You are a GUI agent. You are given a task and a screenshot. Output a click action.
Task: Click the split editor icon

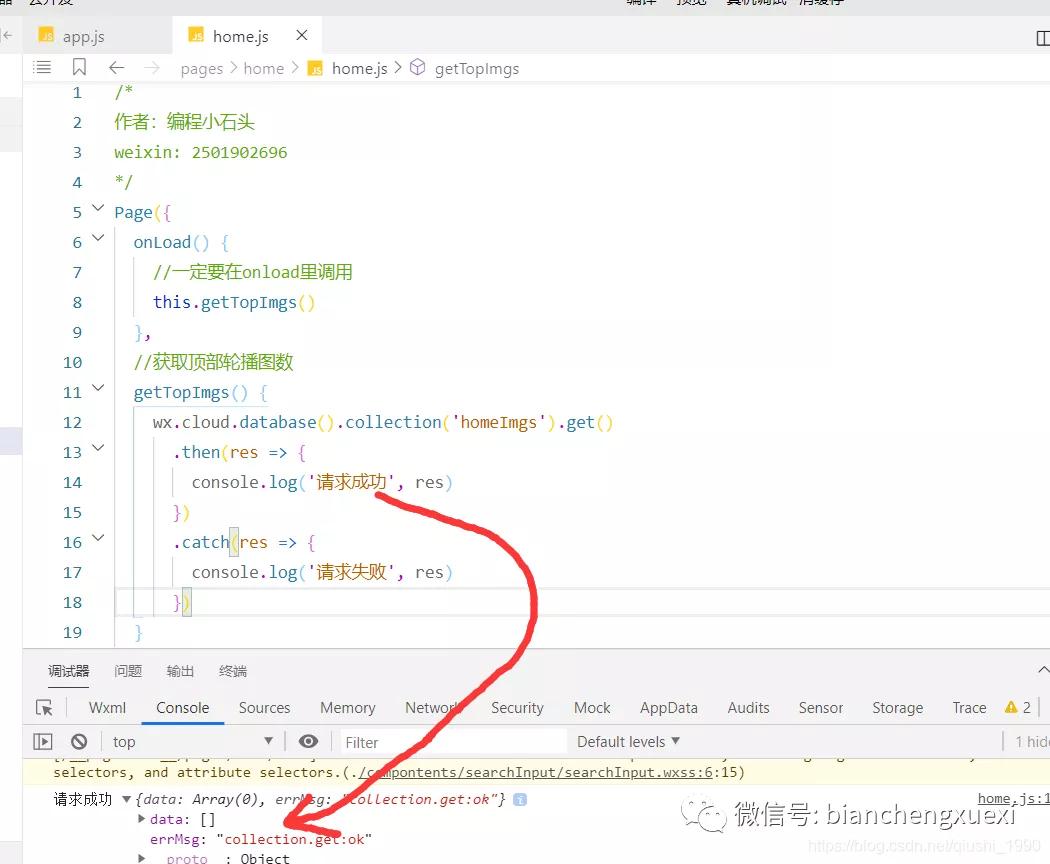[x=1043, y=37]
